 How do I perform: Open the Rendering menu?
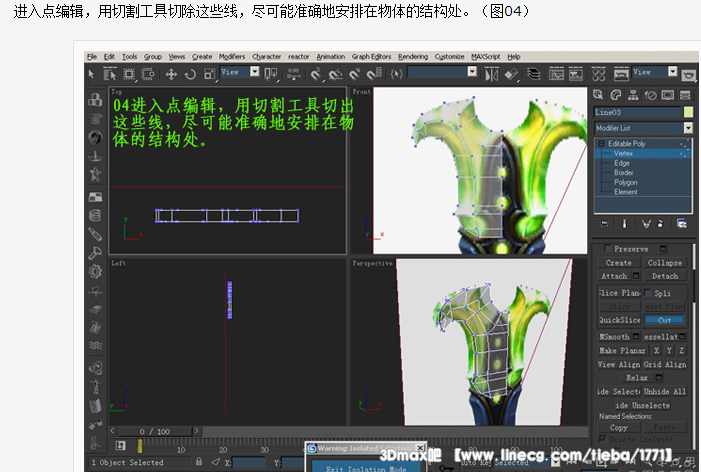coord(413,57)
